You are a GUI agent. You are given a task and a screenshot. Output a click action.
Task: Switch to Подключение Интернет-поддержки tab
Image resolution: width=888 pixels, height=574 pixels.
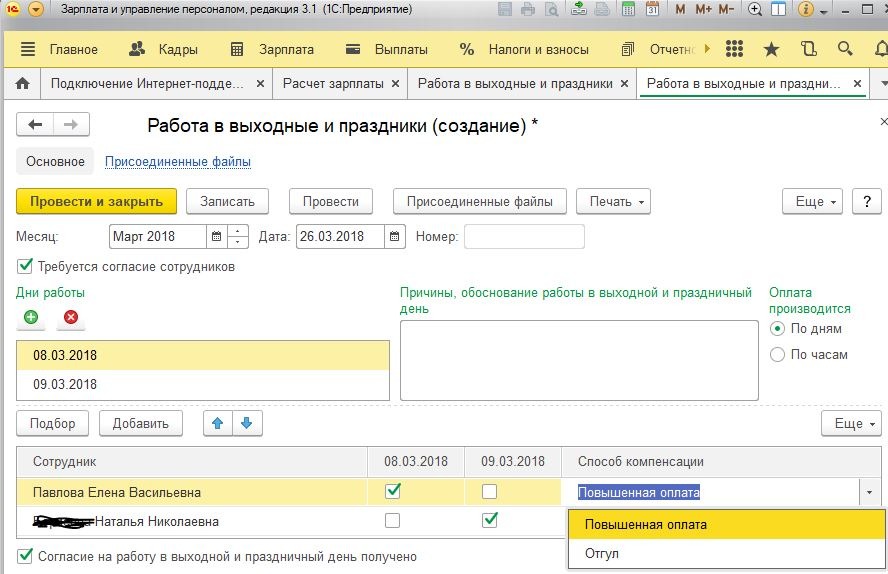[147, 84]
